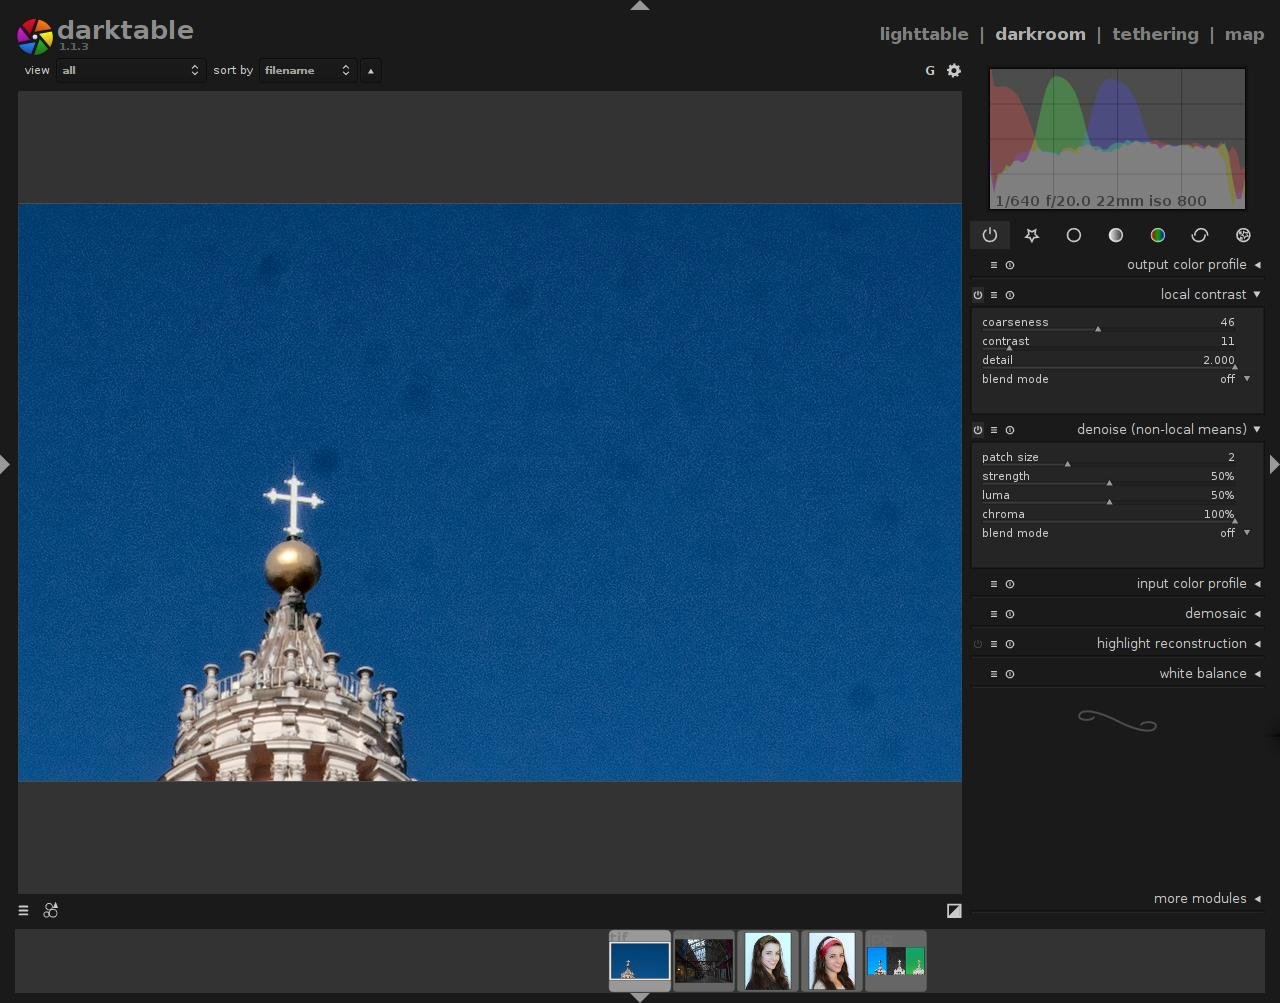
Task: Collapse the bottom filmstrip arrow
Action: tap(640, 997)
